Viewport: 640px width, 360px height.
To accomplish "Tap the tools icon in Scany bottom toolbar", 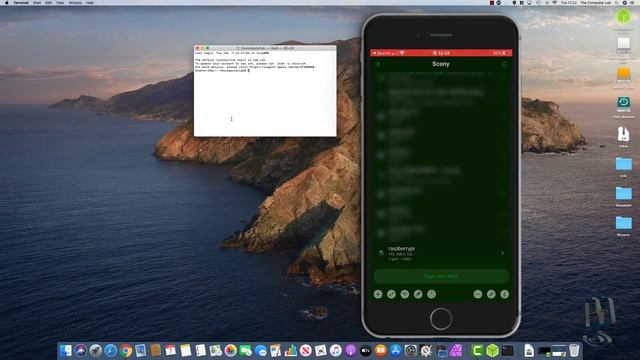I will point(491,294).
